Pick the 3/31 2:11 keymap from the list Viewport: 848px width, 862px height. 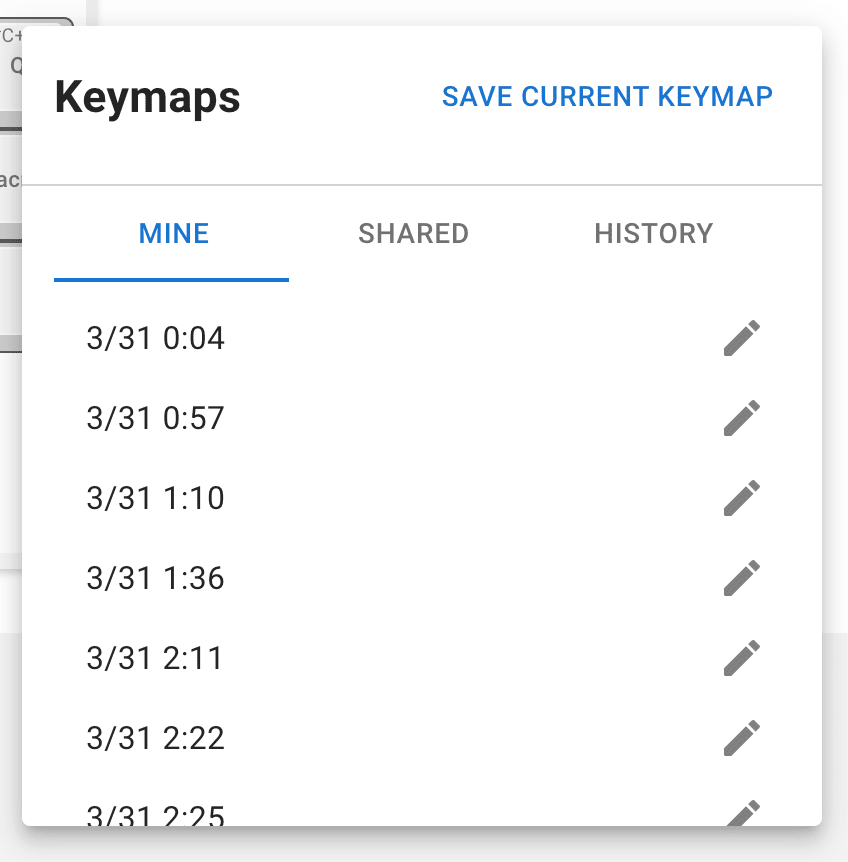pos(154,658)
